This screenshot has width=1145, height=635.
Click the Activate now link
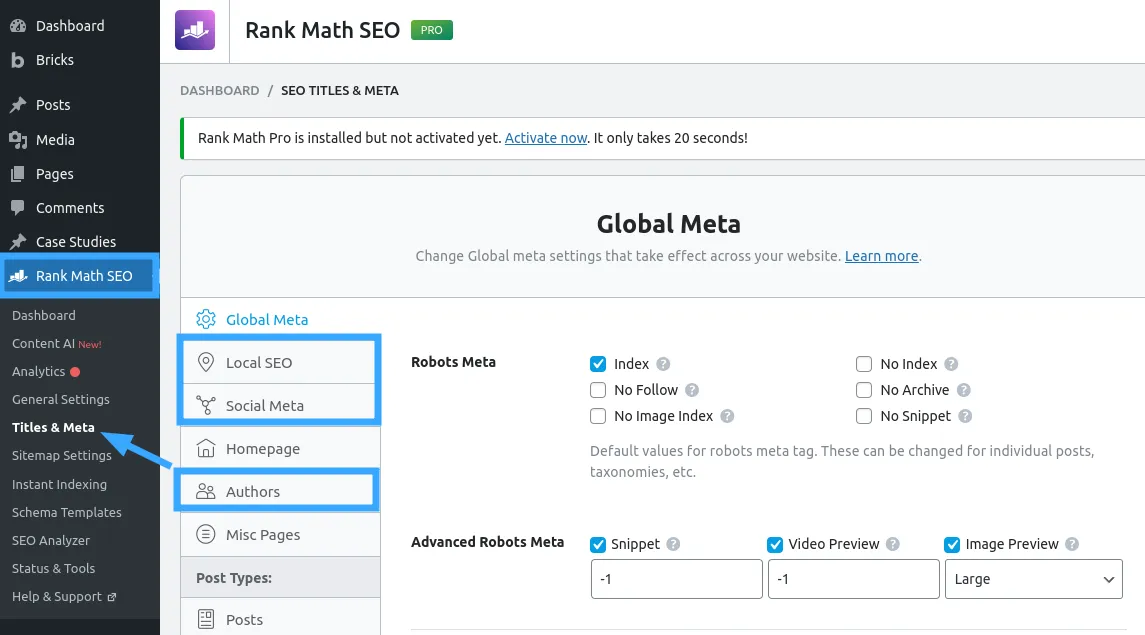click(545, 138)
